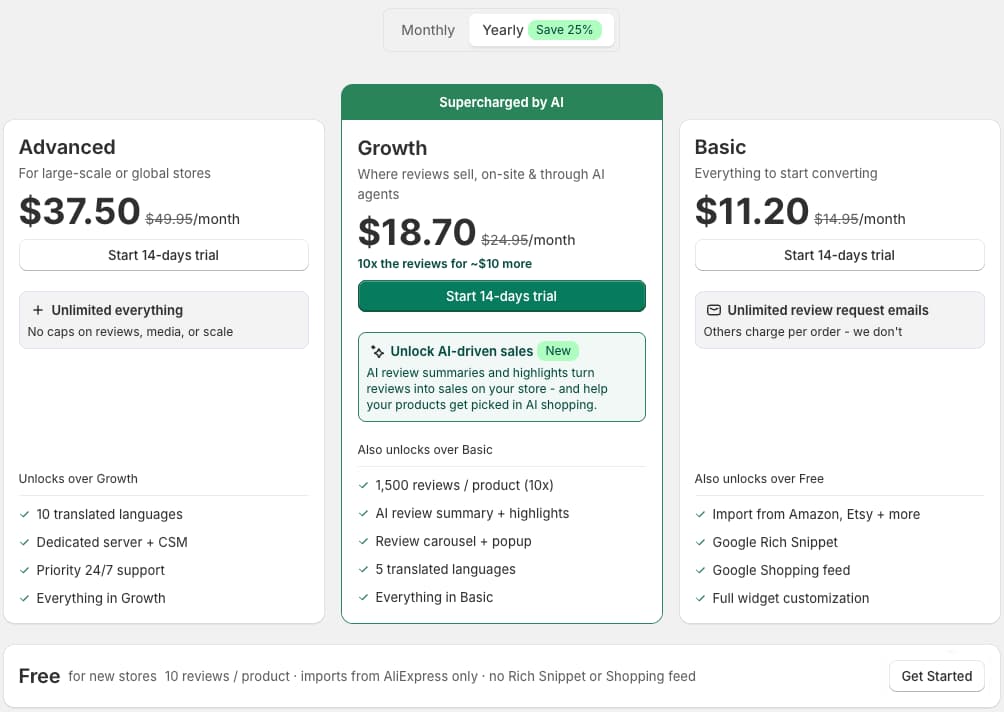Click the plus icon beside Unlimited everything

(38, 310)
